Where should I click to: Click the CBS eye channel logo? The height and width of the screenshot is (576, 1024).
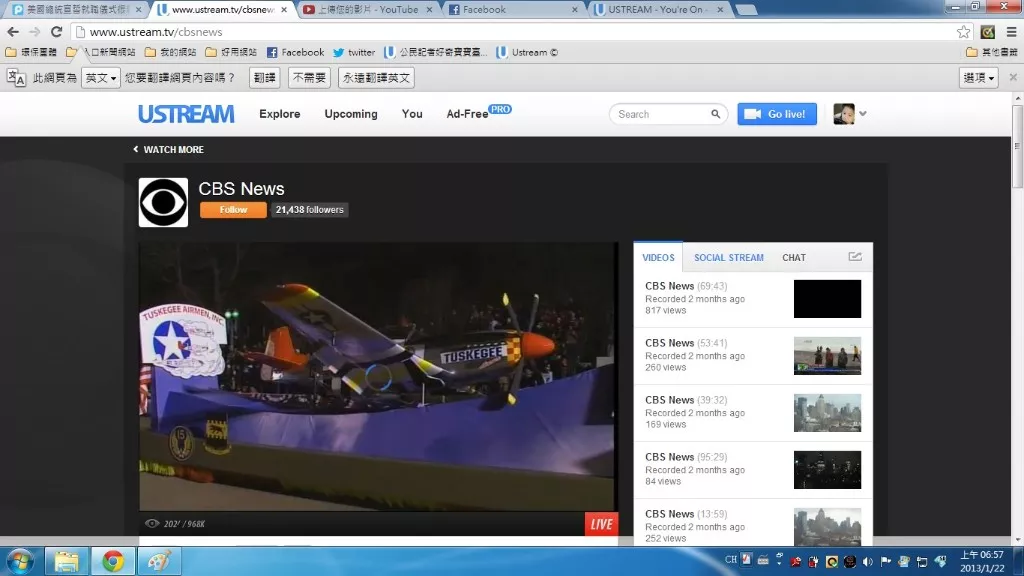point(163,202)
